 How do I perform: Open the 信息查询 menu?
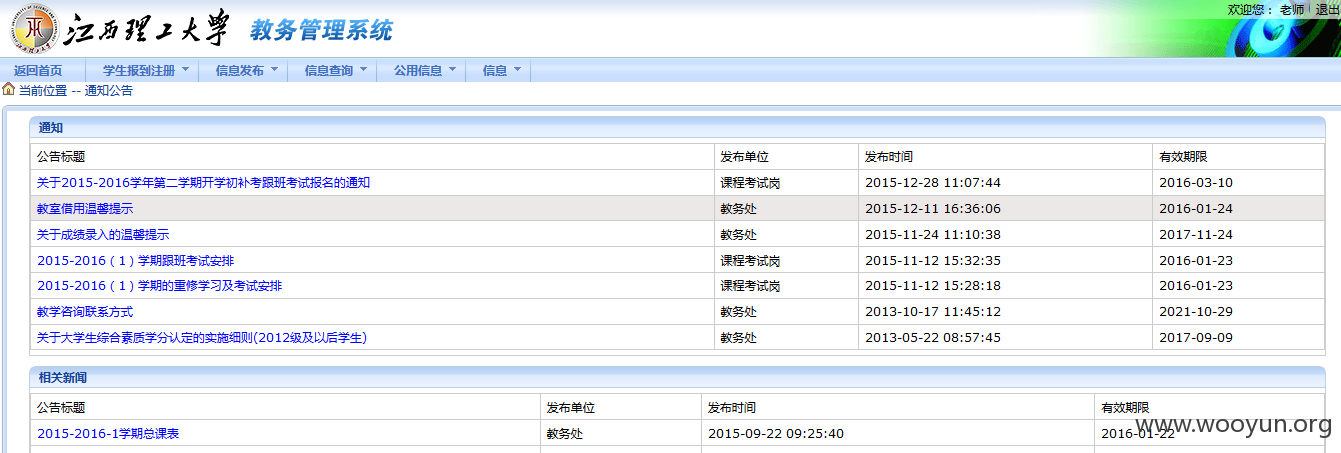tap(329, 71)
